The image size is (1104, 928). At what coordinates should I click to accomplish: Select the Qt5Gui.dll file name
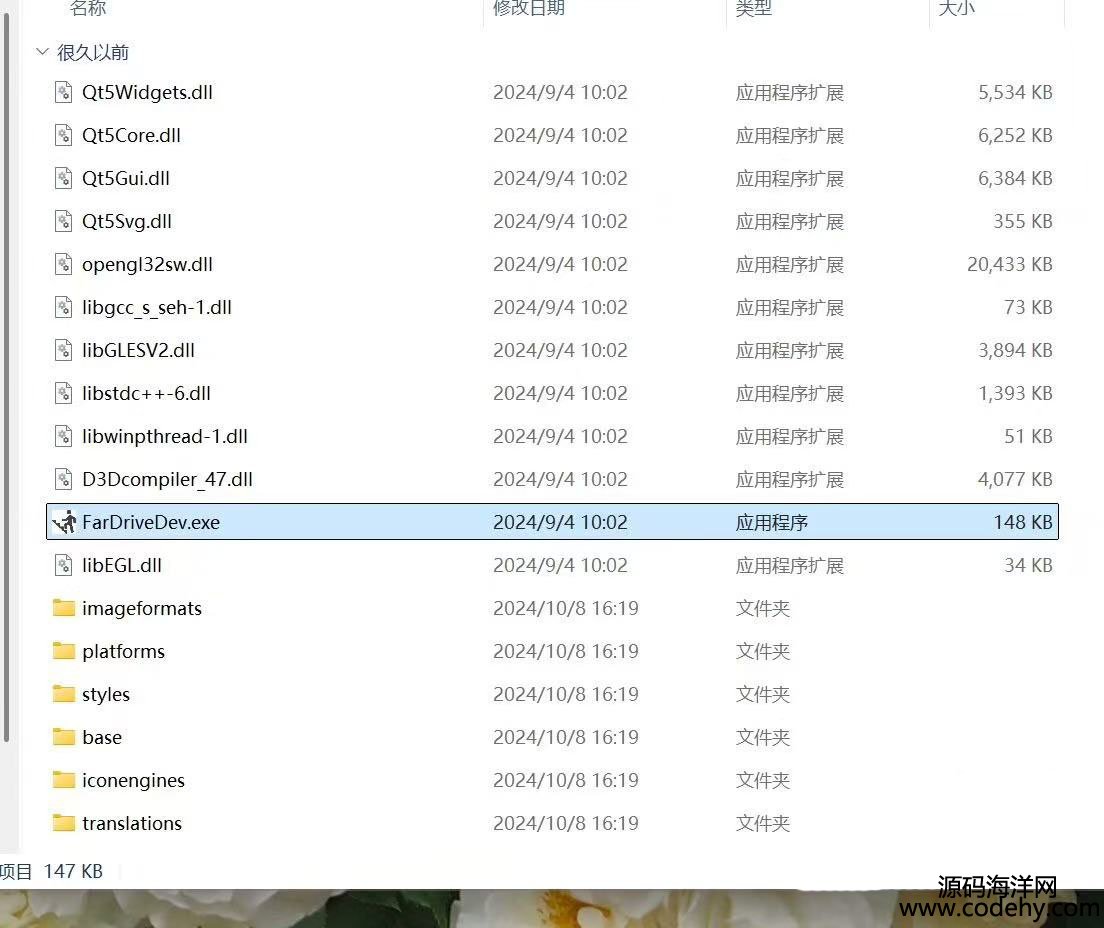pyautogui.click(x=126, y=178)
